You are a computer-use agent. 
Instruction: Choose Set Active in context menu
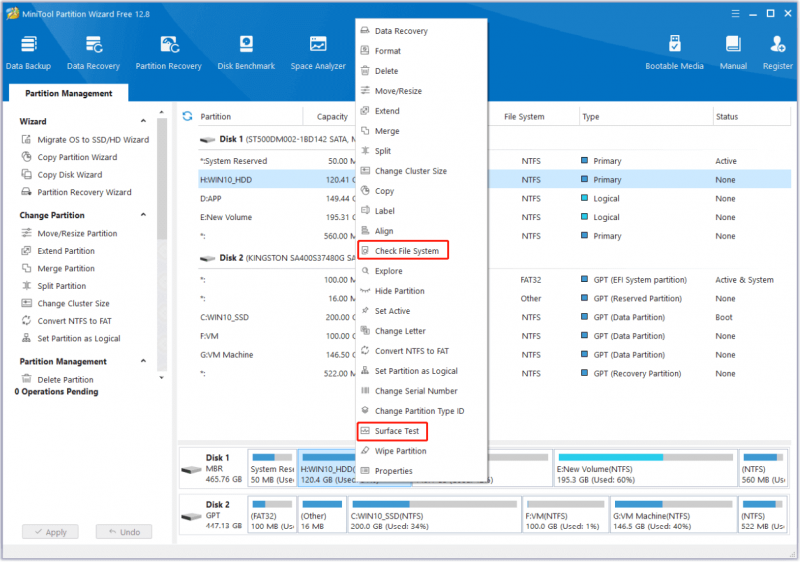pyautogui.click(x=421, y=311)
